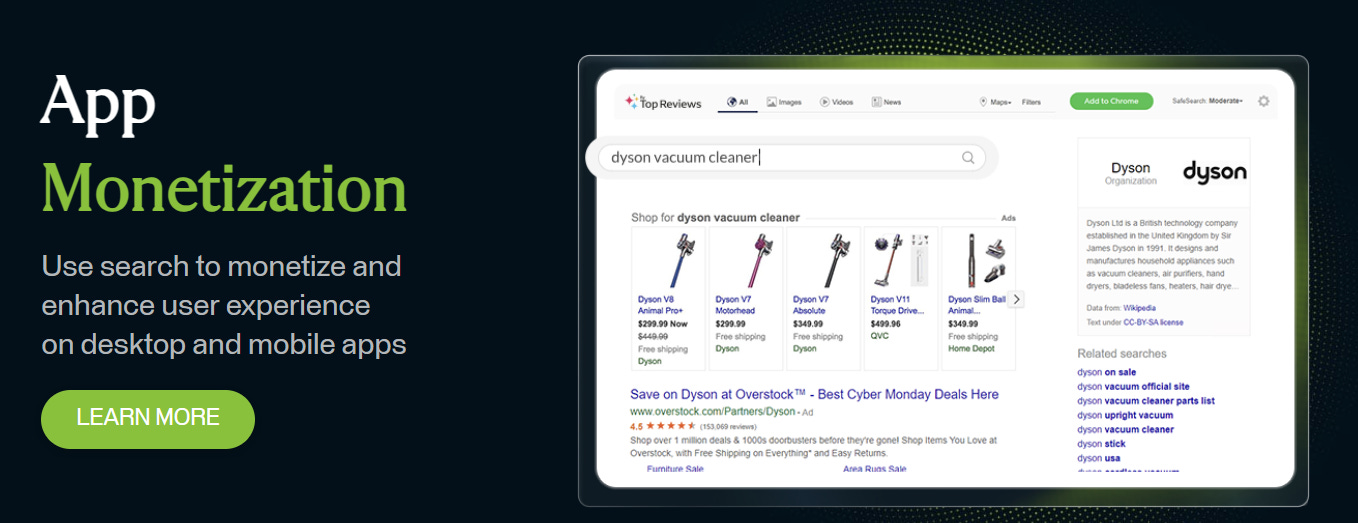Click the Add to Chrome button
The width and height of the screenshot is (1358, 523).
[1111, 101]
